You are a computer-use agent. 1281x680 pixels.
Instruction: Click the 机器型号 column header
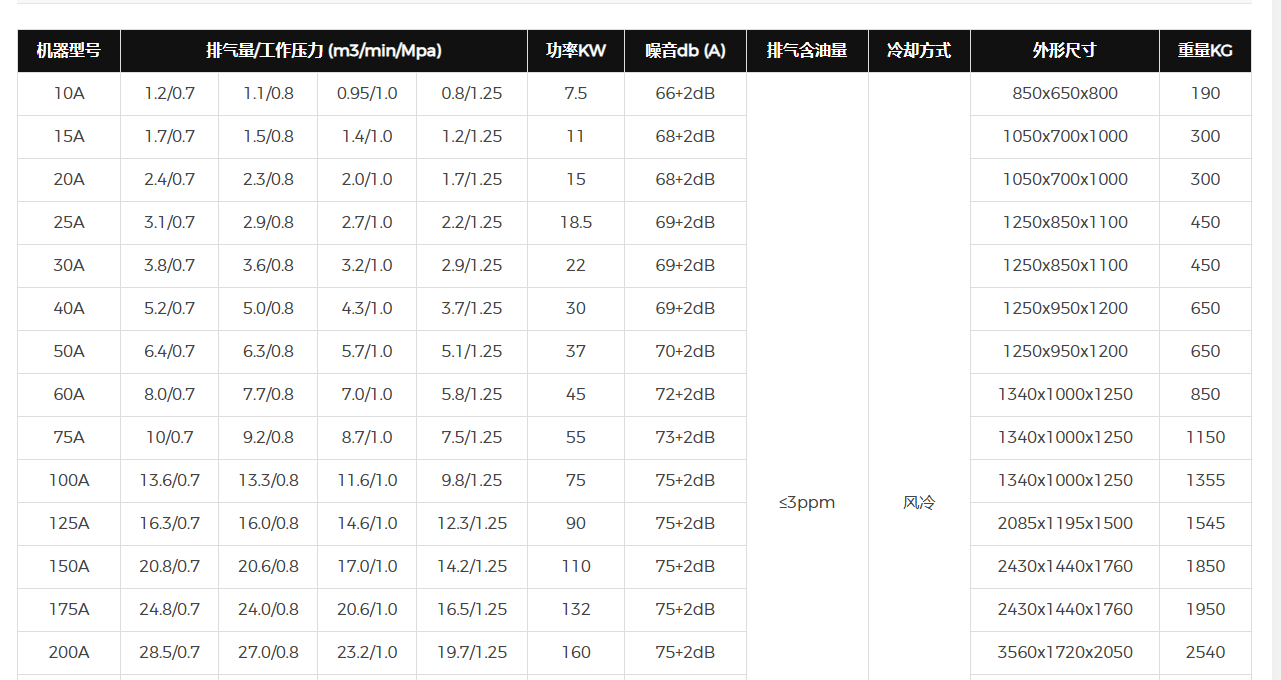(x=69, y=51)
